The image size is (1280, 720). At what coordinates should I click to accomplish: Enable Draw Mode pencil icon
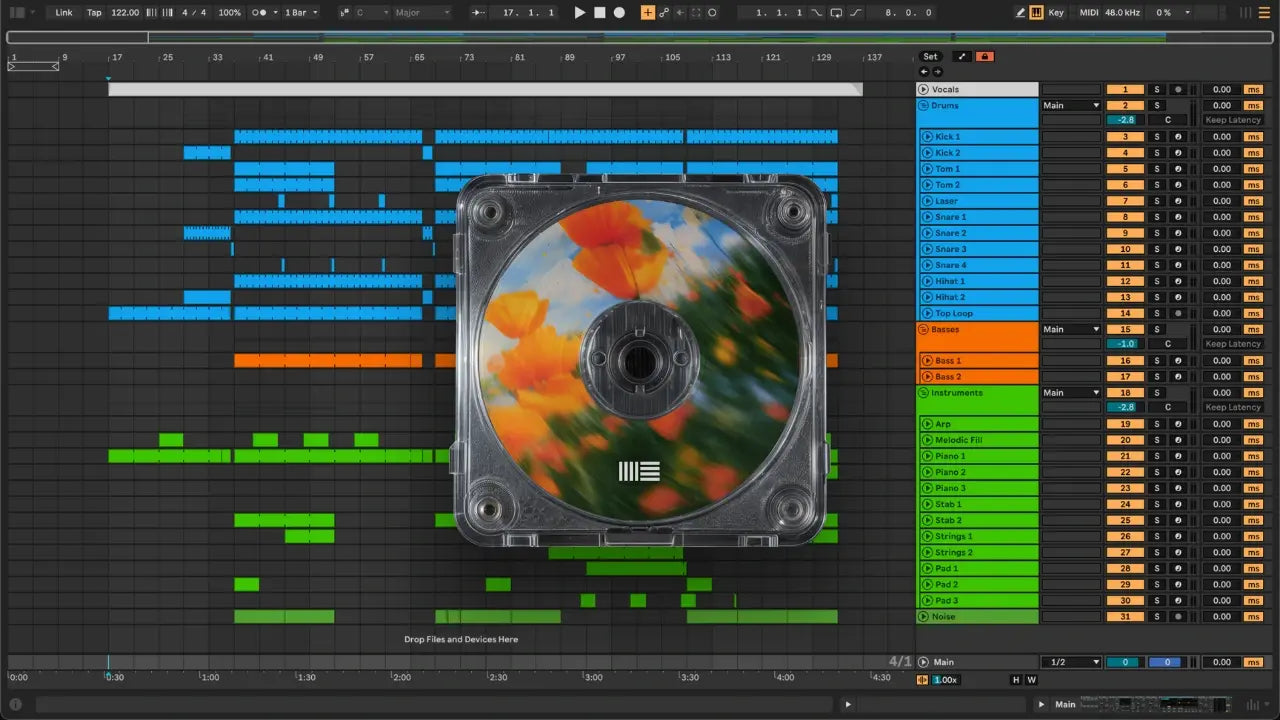click(1021, 13)
